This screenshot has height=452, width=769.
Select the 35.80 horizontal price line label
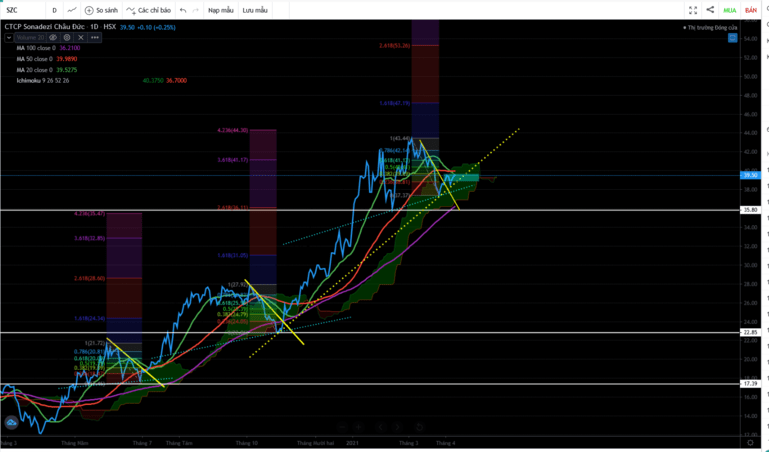(x=750, y=210)
